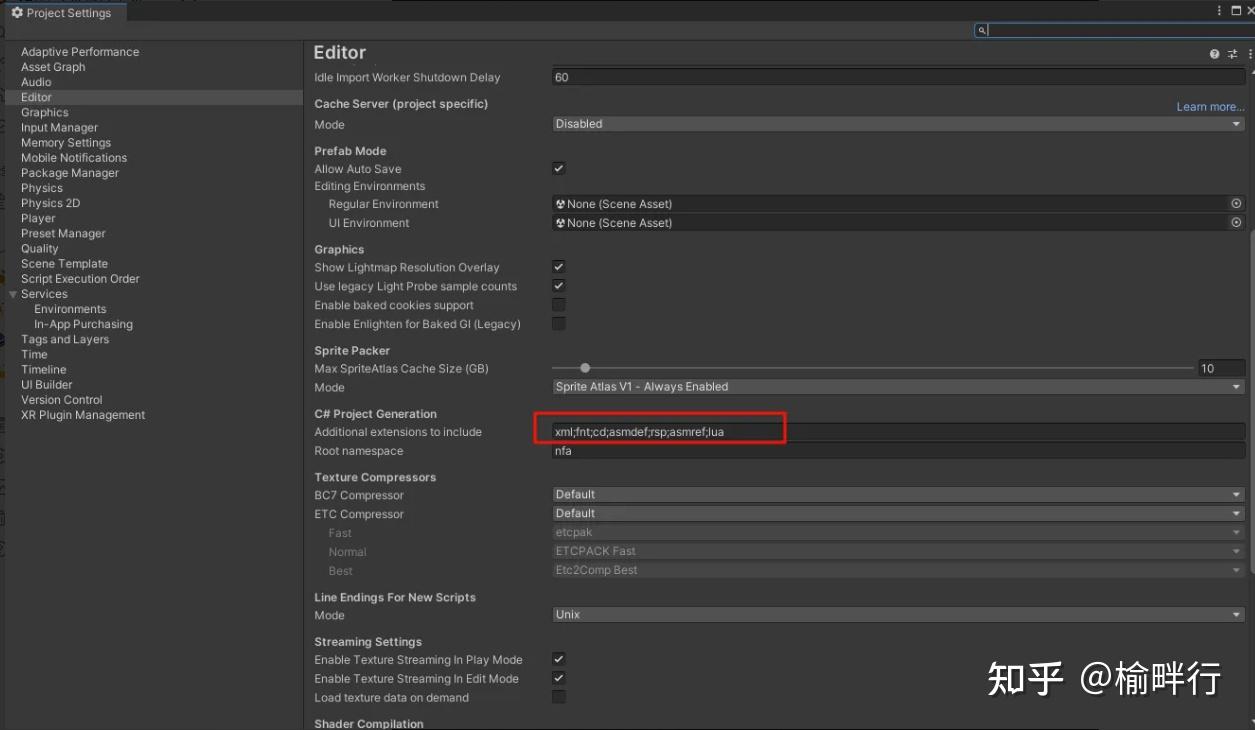
Task: Disable Texture Streaming In Play Mode
Action: [559, 660]
